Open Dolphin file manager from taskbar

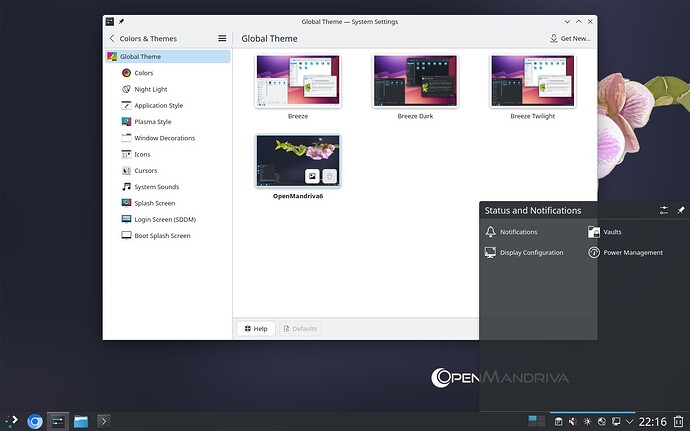point(81,421)
